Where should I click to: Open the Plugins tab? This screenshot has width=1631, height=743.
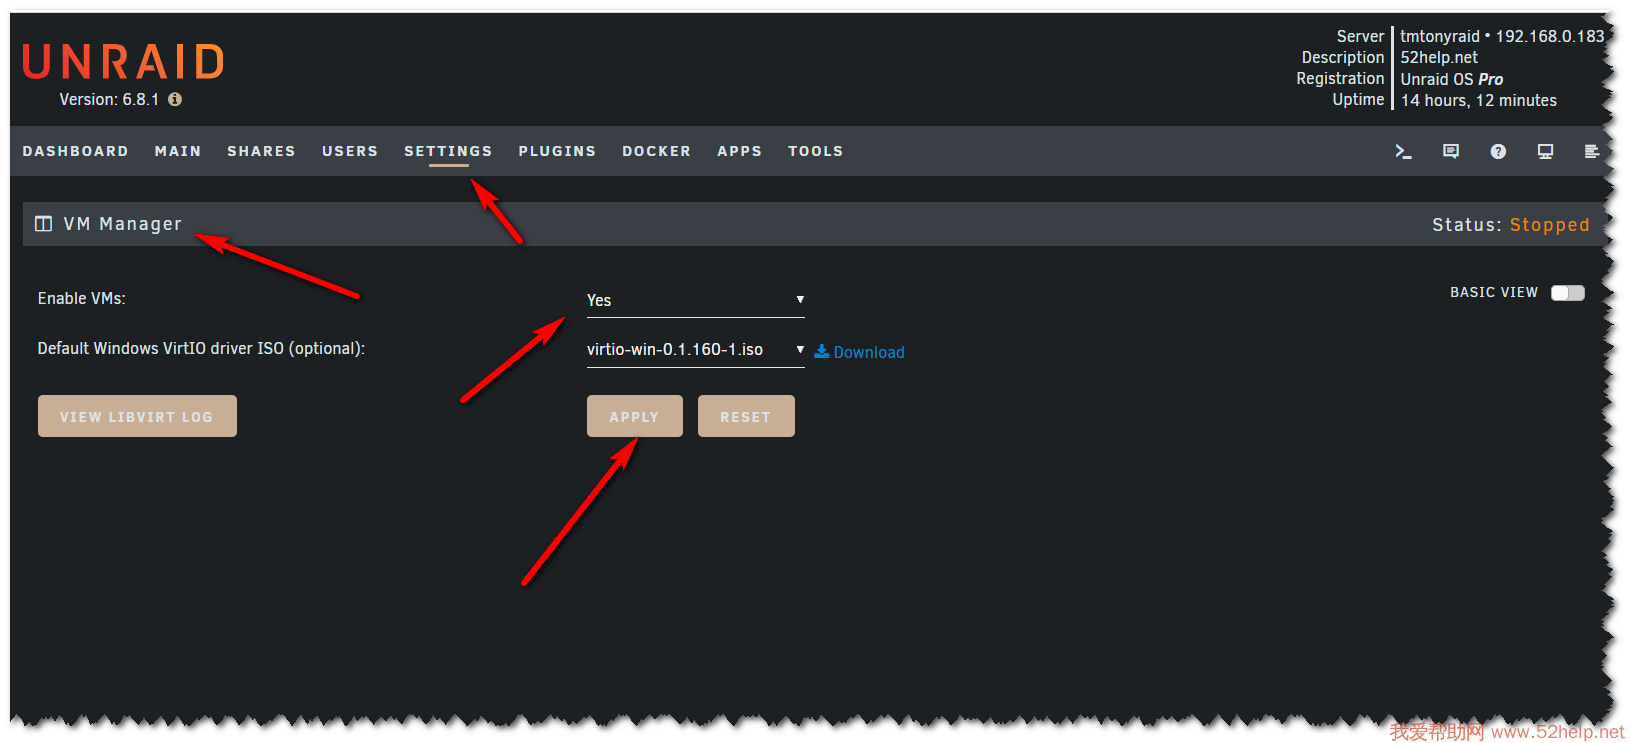point(557,151)
